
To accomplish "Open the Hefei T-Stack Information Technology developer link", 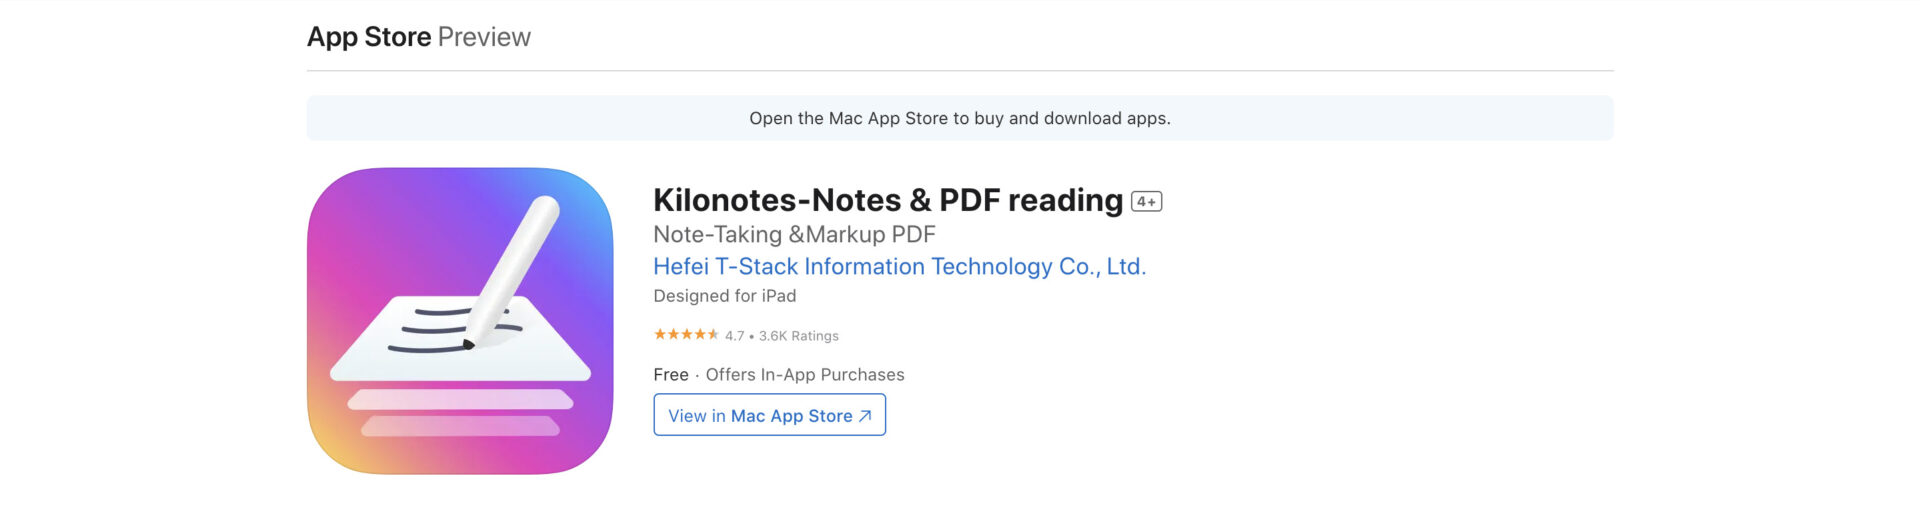I will (899, 267).
